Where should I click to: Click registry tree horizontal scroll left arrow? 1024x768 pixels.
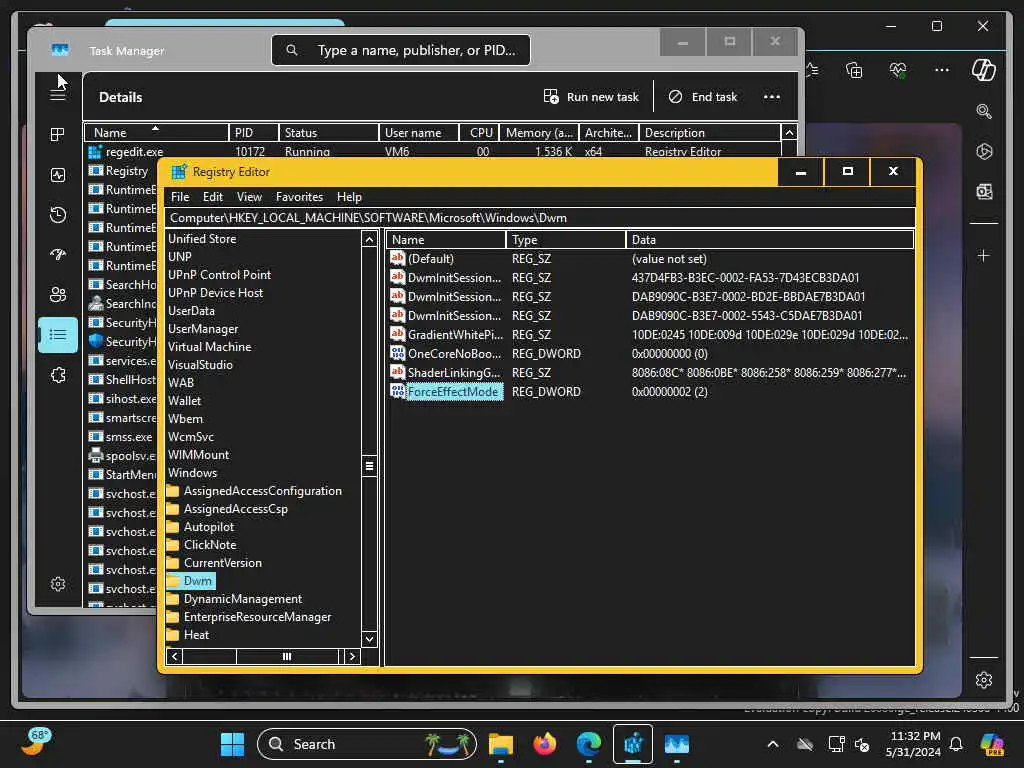(174, 656)
